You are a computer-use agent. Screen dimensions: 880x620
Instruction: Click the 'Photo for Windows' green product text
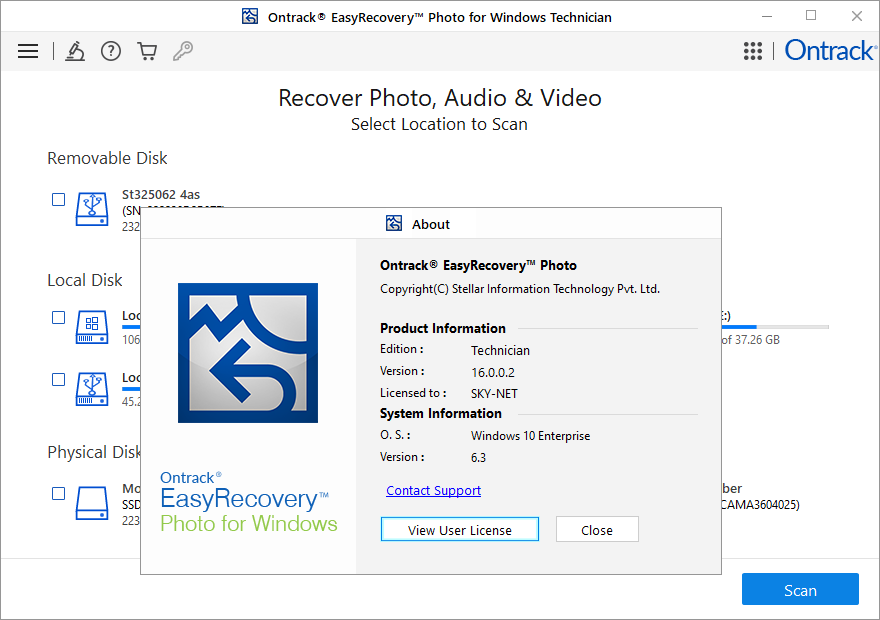tap(249, 523)
